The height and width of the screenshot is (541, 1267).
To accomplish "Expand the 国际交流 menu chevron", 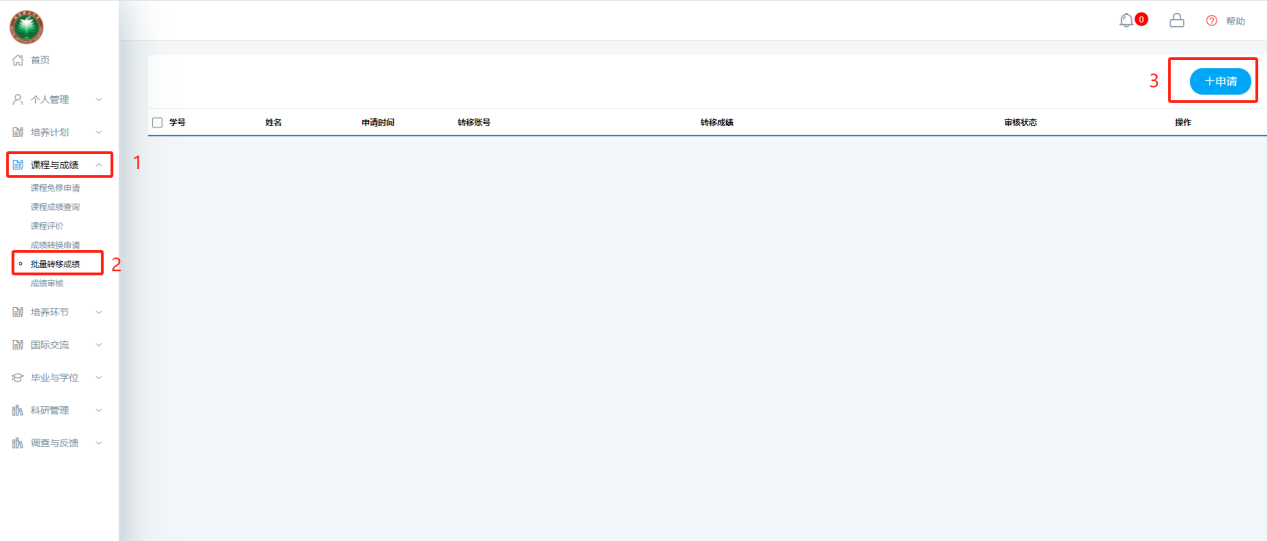I will 99,345.
